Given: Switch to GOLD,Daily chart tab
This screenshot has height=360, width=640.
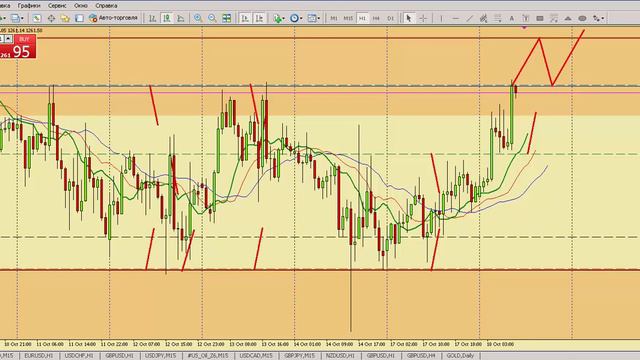Looking at the screenshot, I should pyautogui.click(x=460, y=356).
